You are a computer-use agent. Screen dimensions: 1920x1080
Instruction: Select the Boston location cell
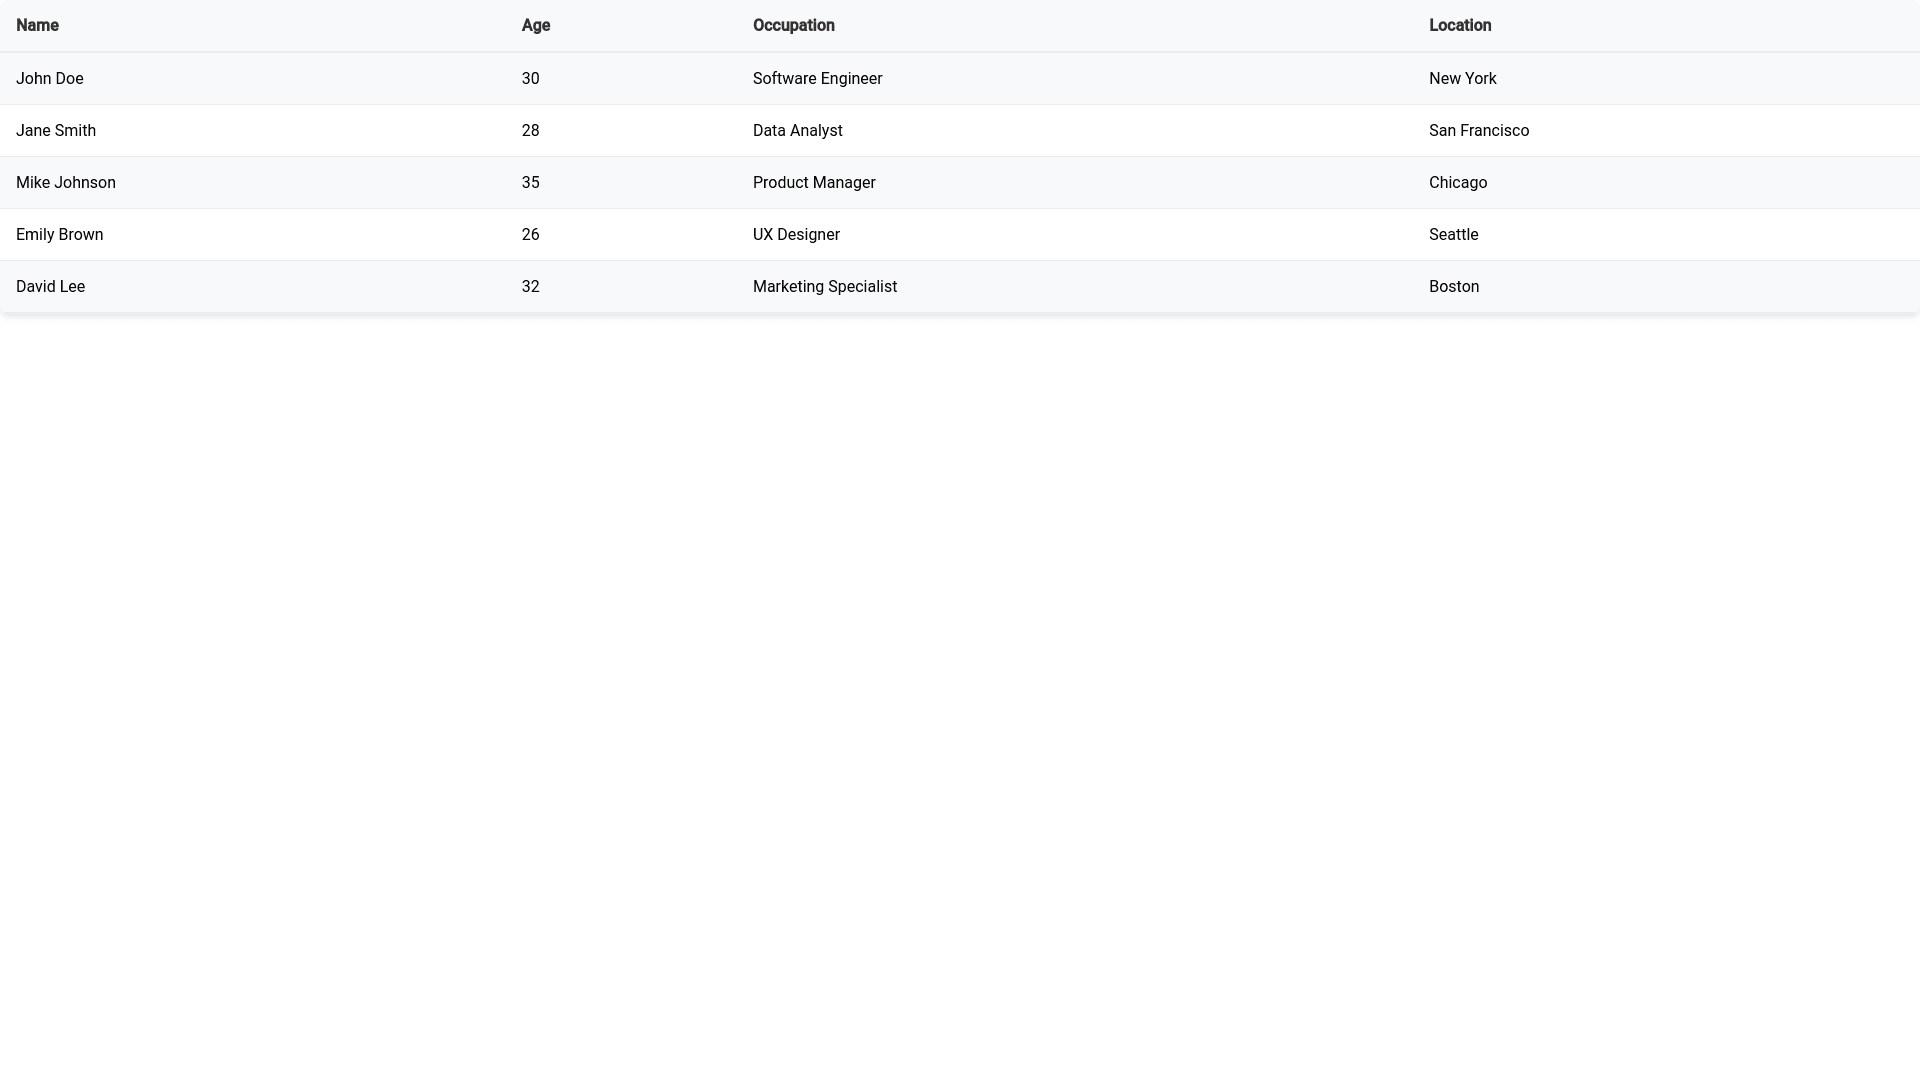click(x=1453, y=287)
